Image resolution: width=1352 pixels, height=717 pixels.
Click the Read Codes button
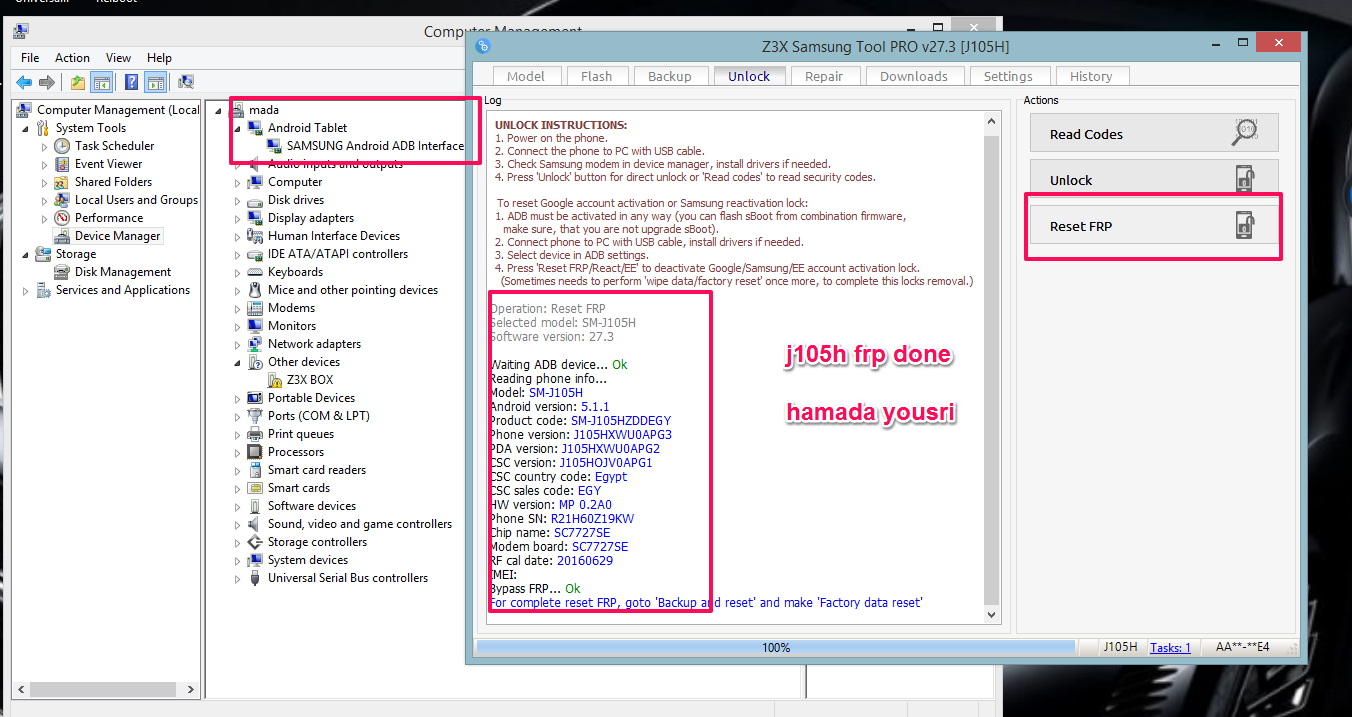[1154, 134]
